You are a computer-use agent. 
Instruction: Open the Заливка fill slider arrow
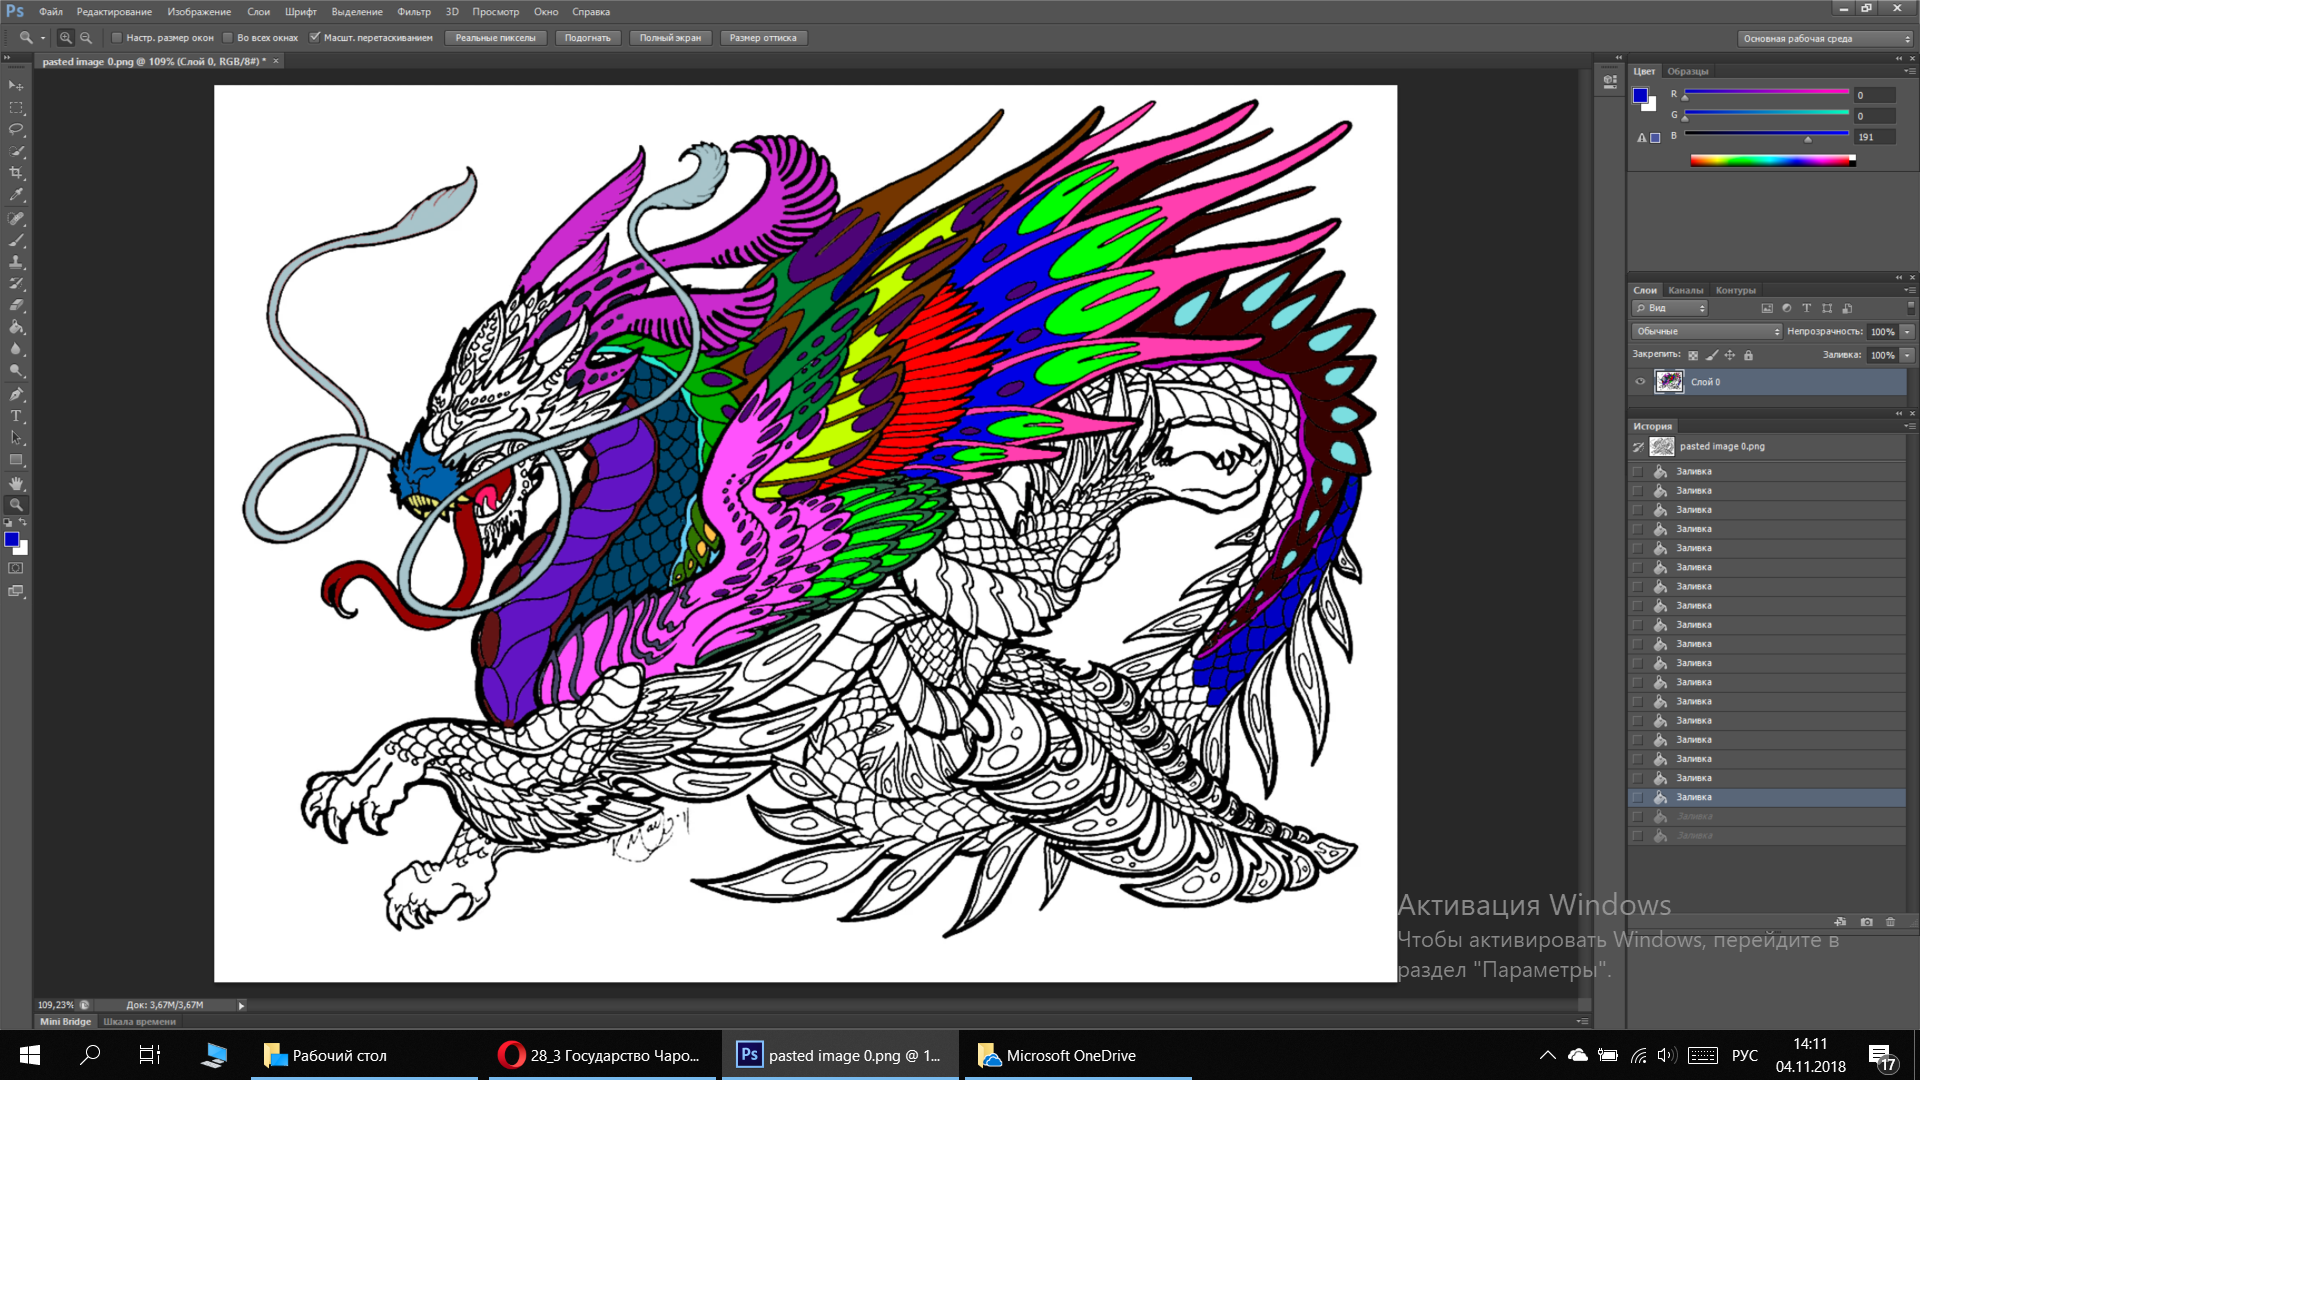(x=1908, y=356)
